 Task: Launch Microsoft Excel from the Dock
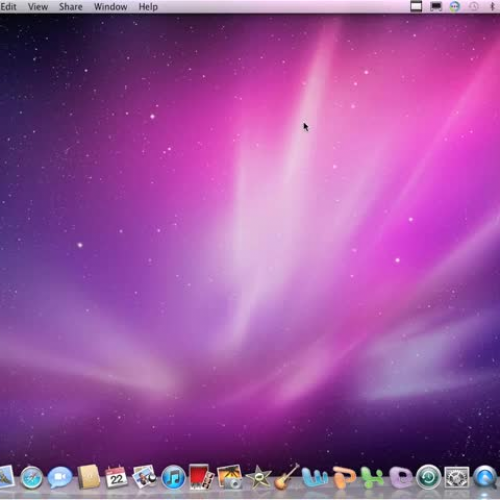372,478
